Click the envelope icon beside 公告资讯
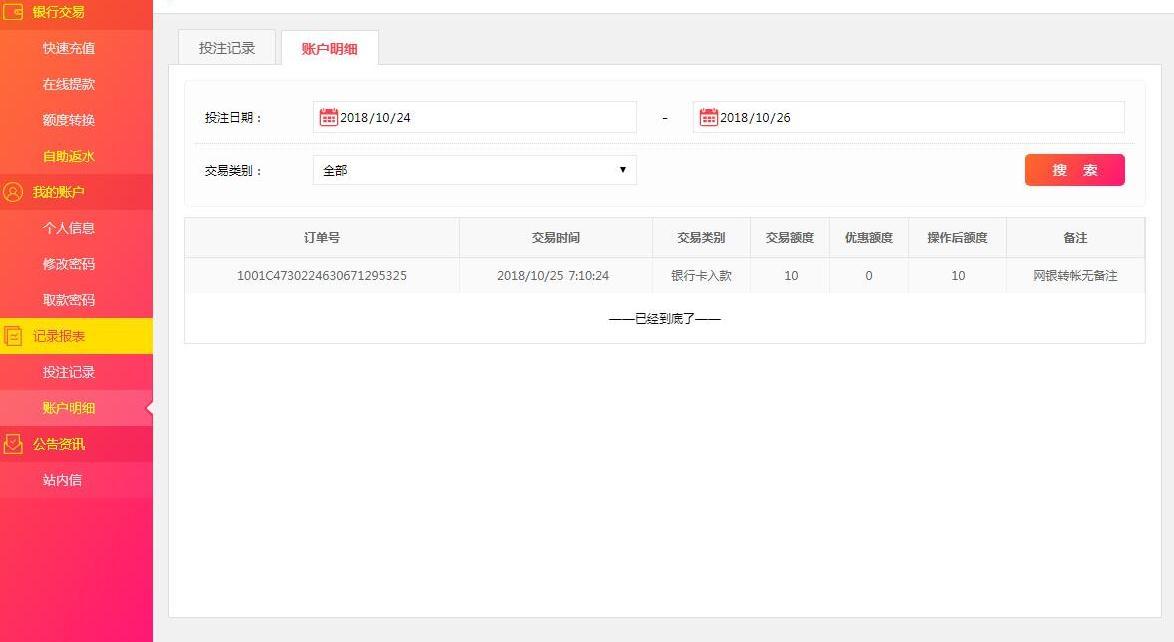Viewport: 1174px width, 642px height. [13, 444]
